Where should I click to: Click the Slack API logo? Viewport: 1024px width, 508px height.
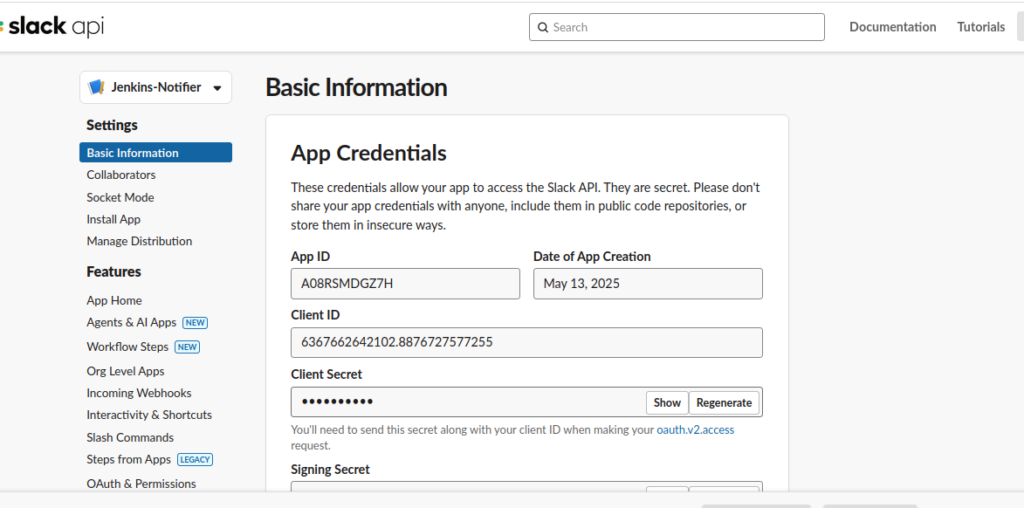point(52,27)
